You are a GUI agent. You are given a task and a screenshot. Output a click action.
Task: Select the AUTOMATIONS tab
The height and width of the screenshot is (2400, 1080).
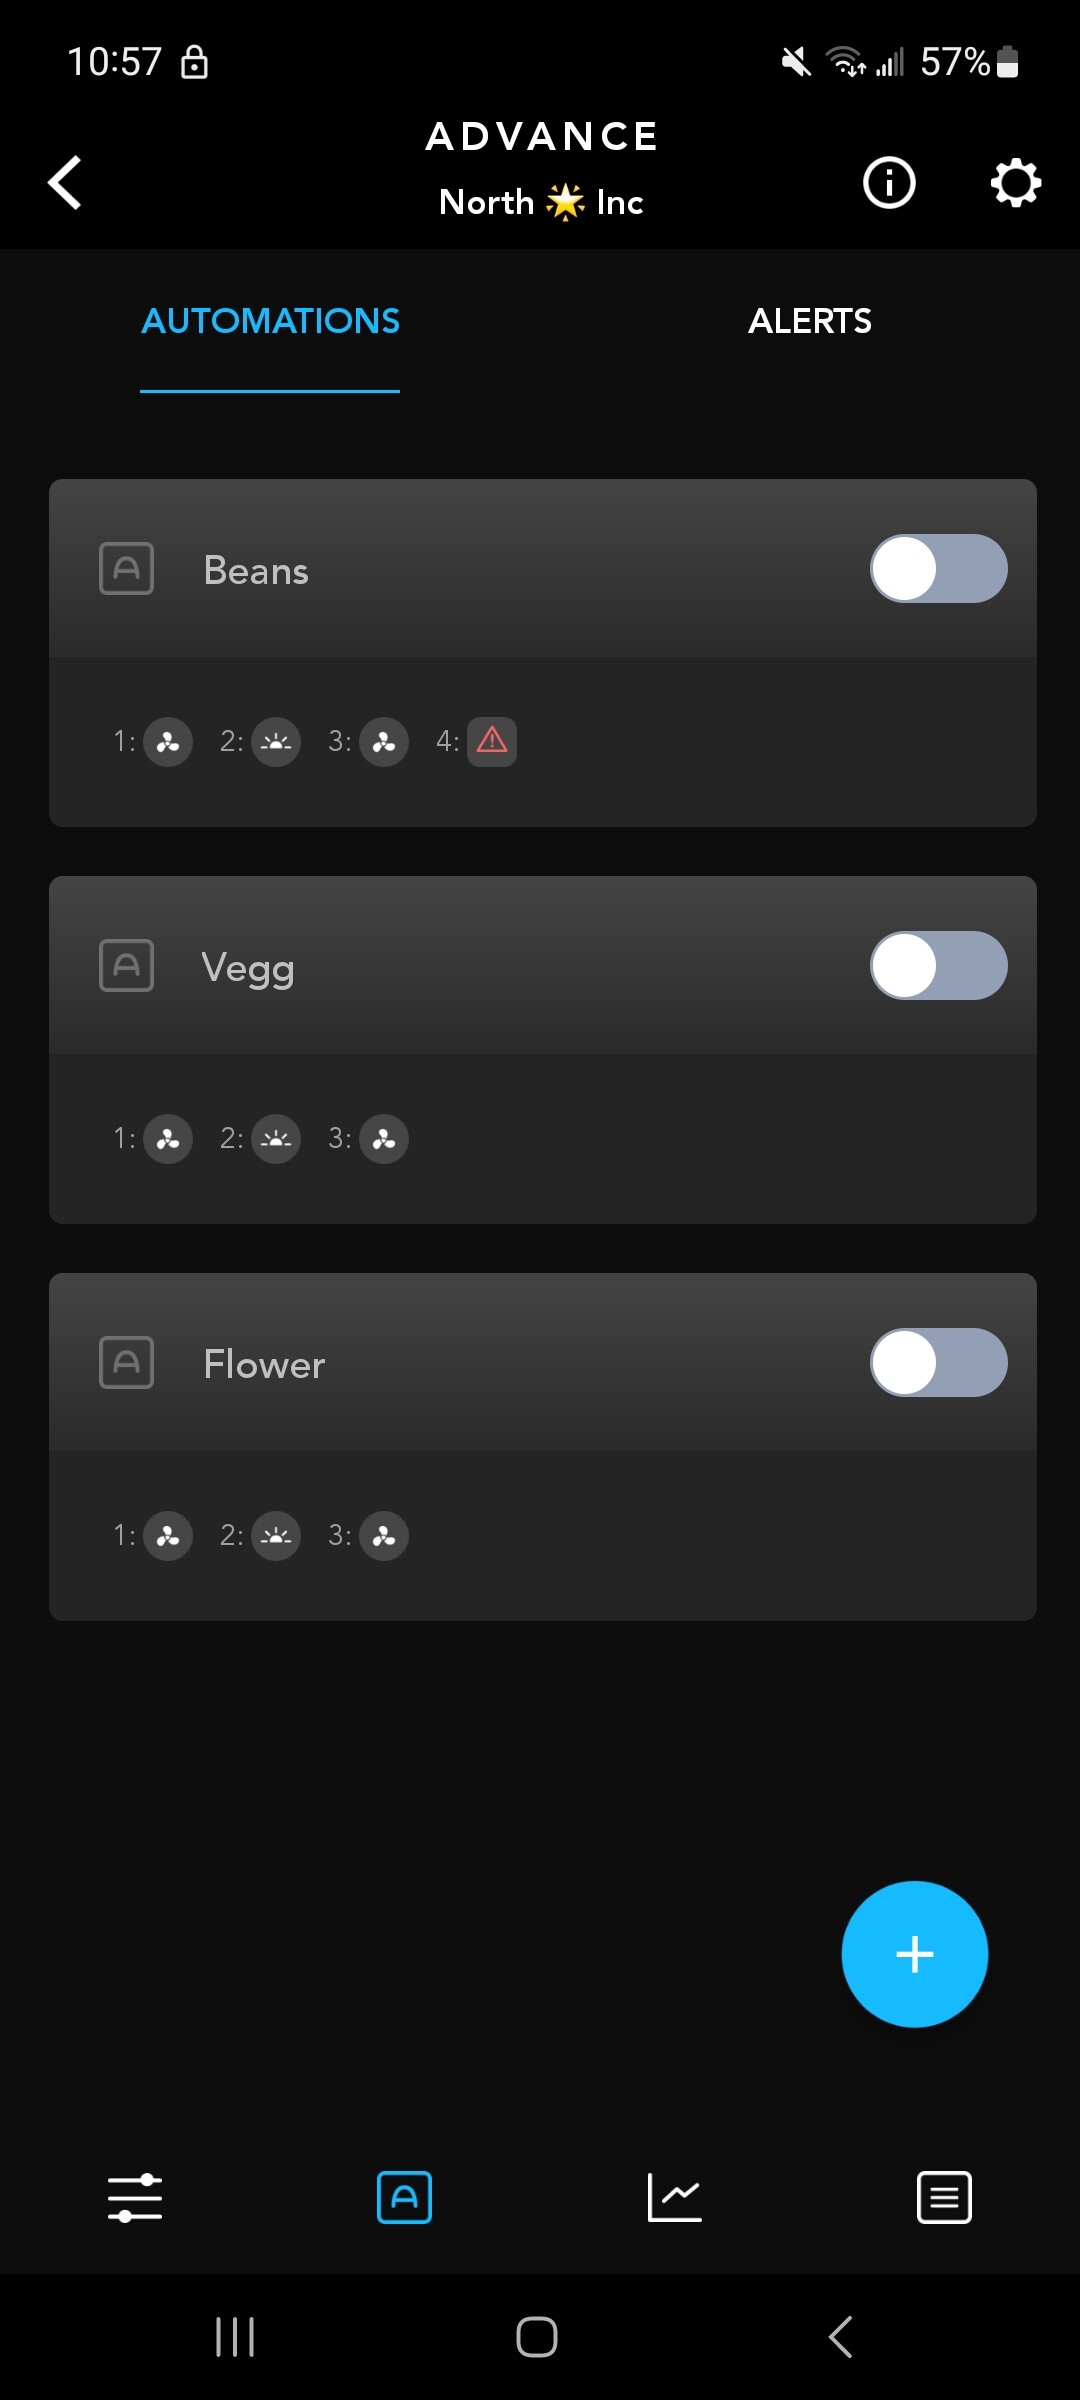(270, 321)
